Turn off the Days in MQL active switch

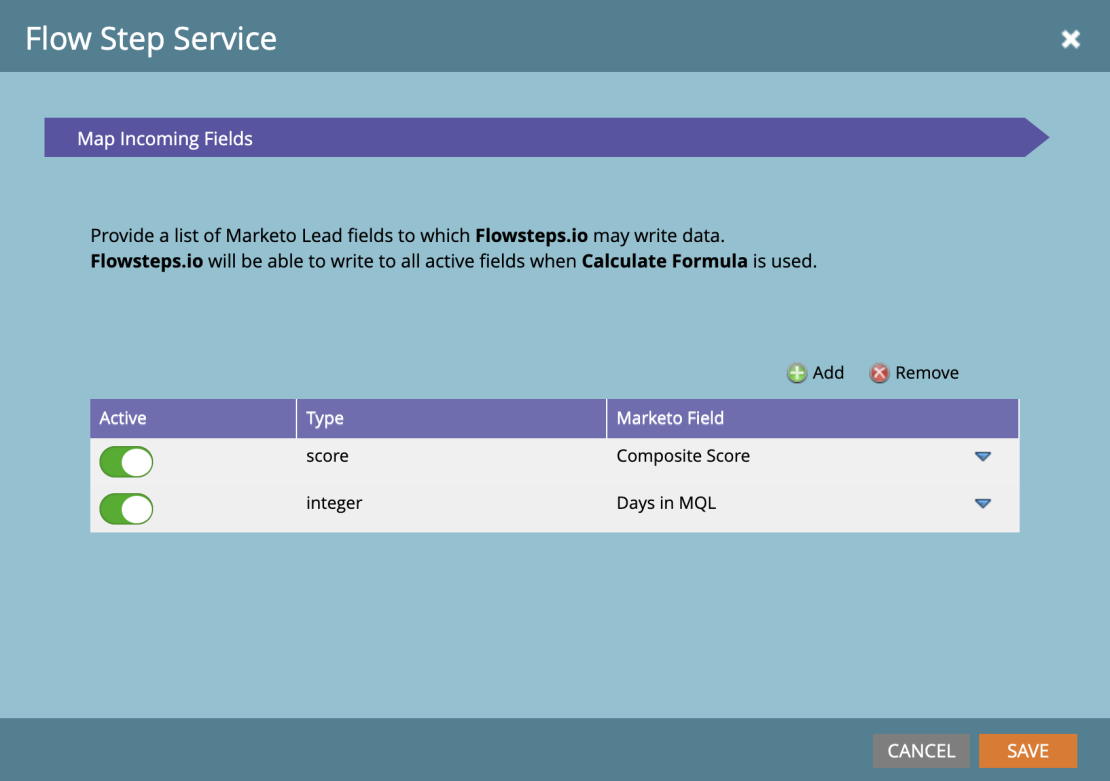click(x=125, y=508)
